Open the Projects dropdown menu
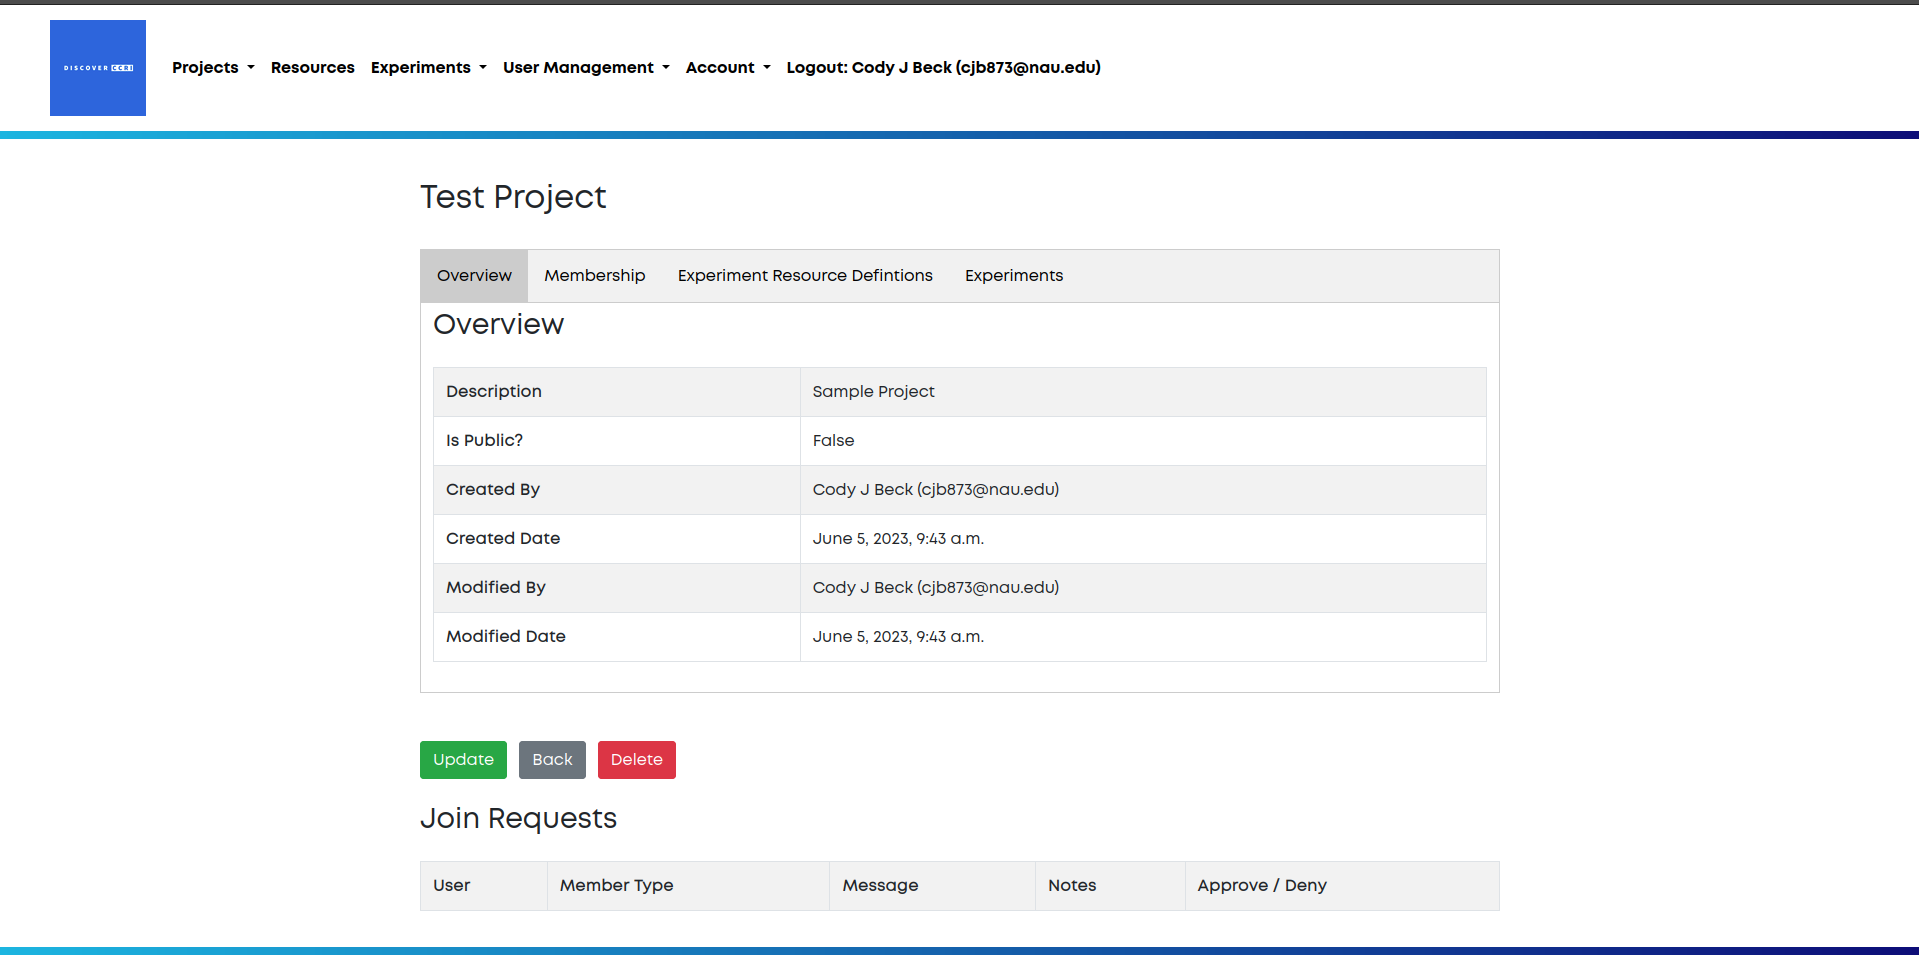1919x972 pixels. pos(213,68)
